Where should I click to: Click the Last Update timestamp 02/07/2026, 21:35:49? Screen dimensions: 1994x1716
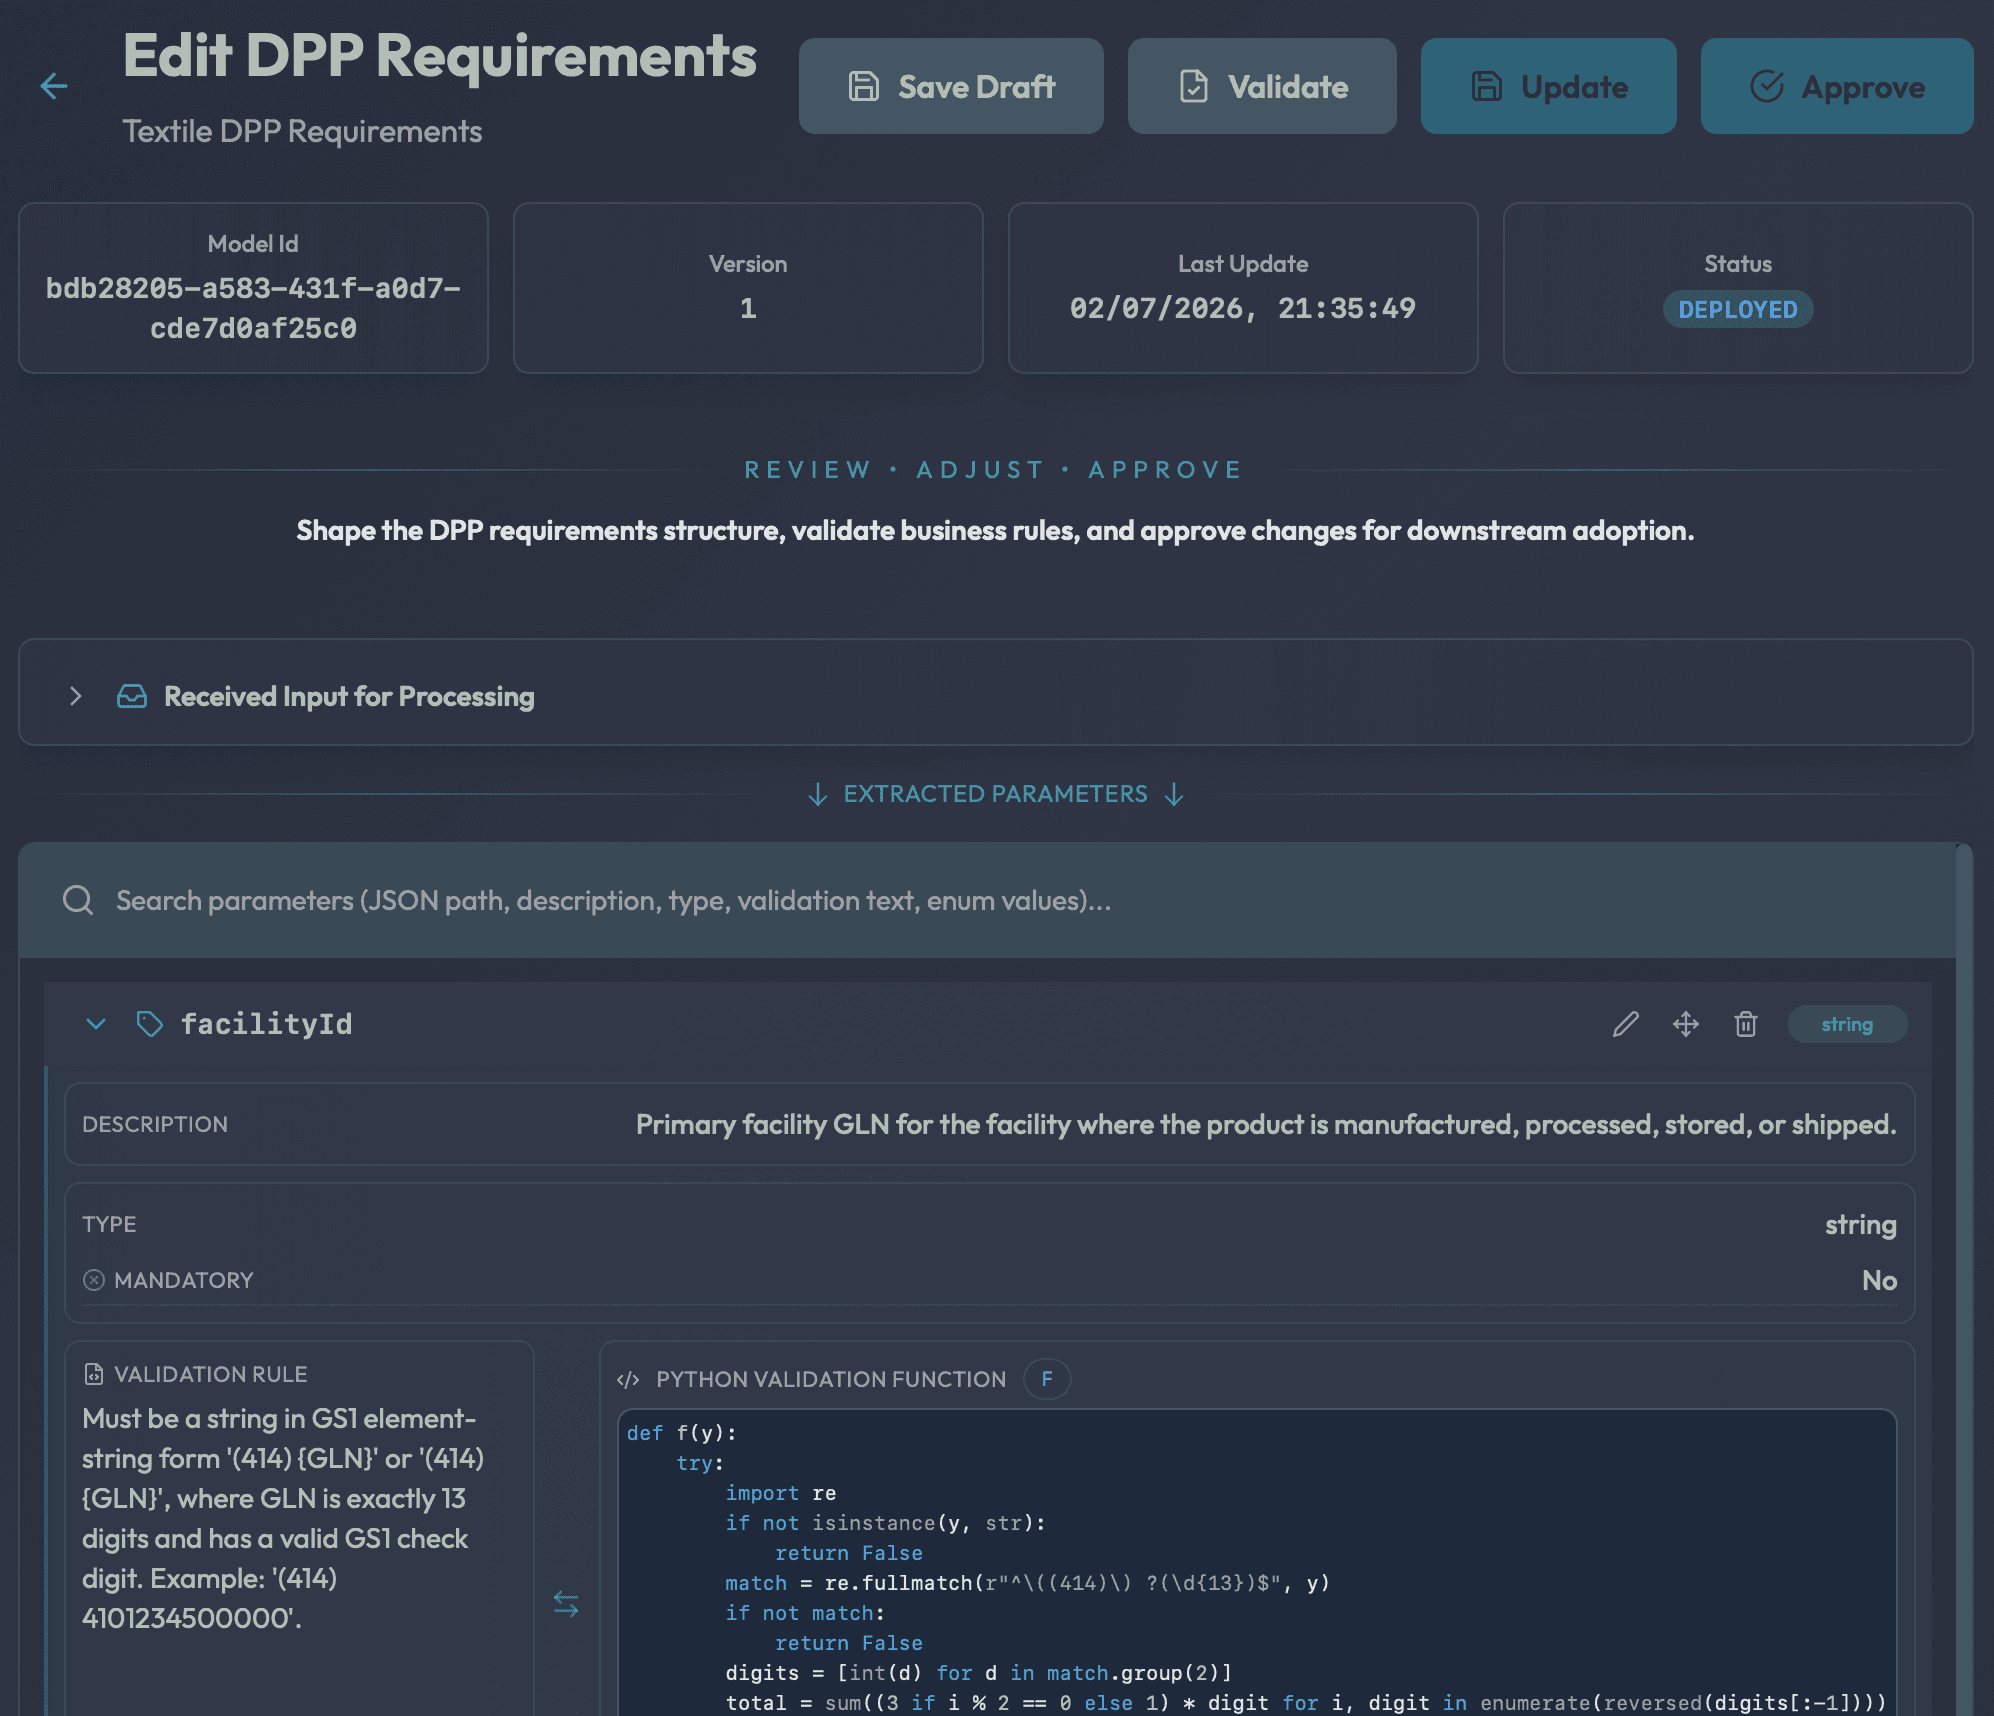point(1243,308)
